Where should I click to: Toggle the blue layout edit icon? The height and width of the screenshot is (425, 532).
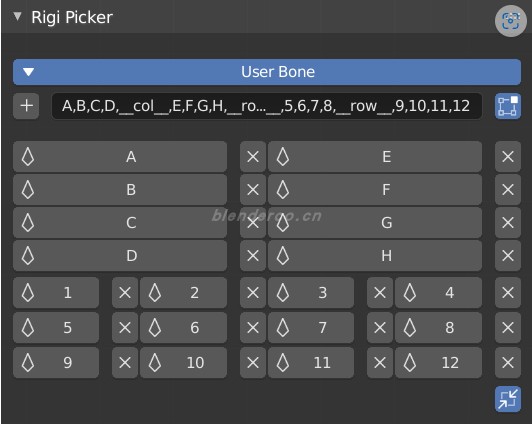pos(508,106)
